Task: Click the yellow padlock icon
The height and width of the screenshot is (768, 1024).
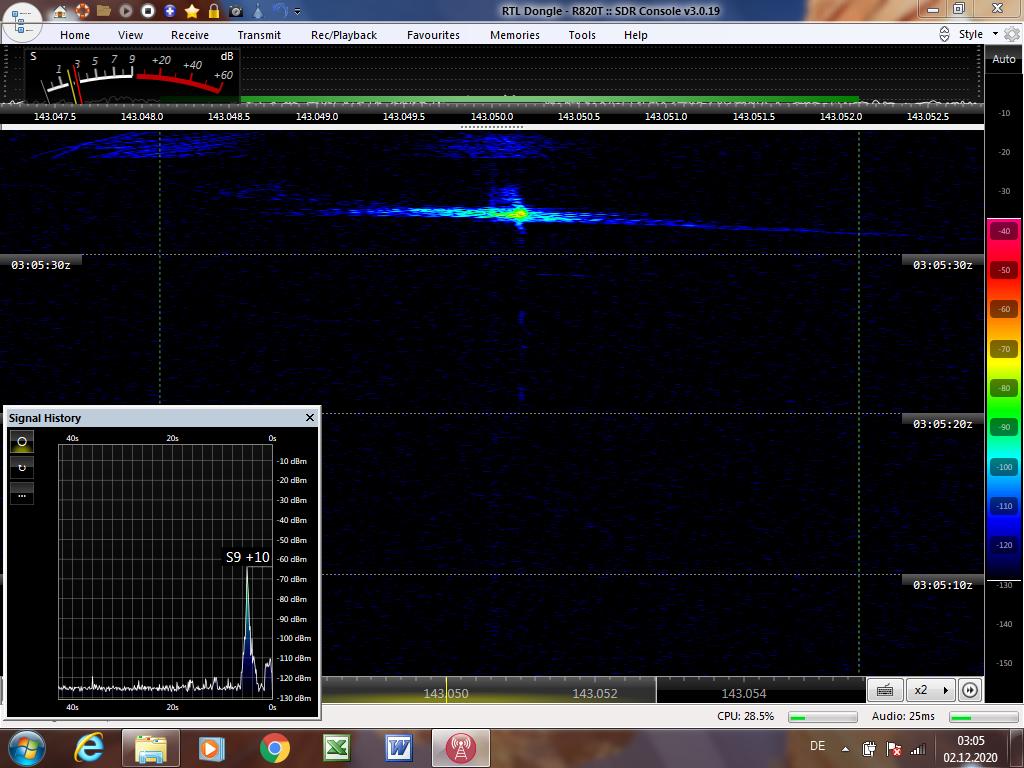Action: point(214,10)
